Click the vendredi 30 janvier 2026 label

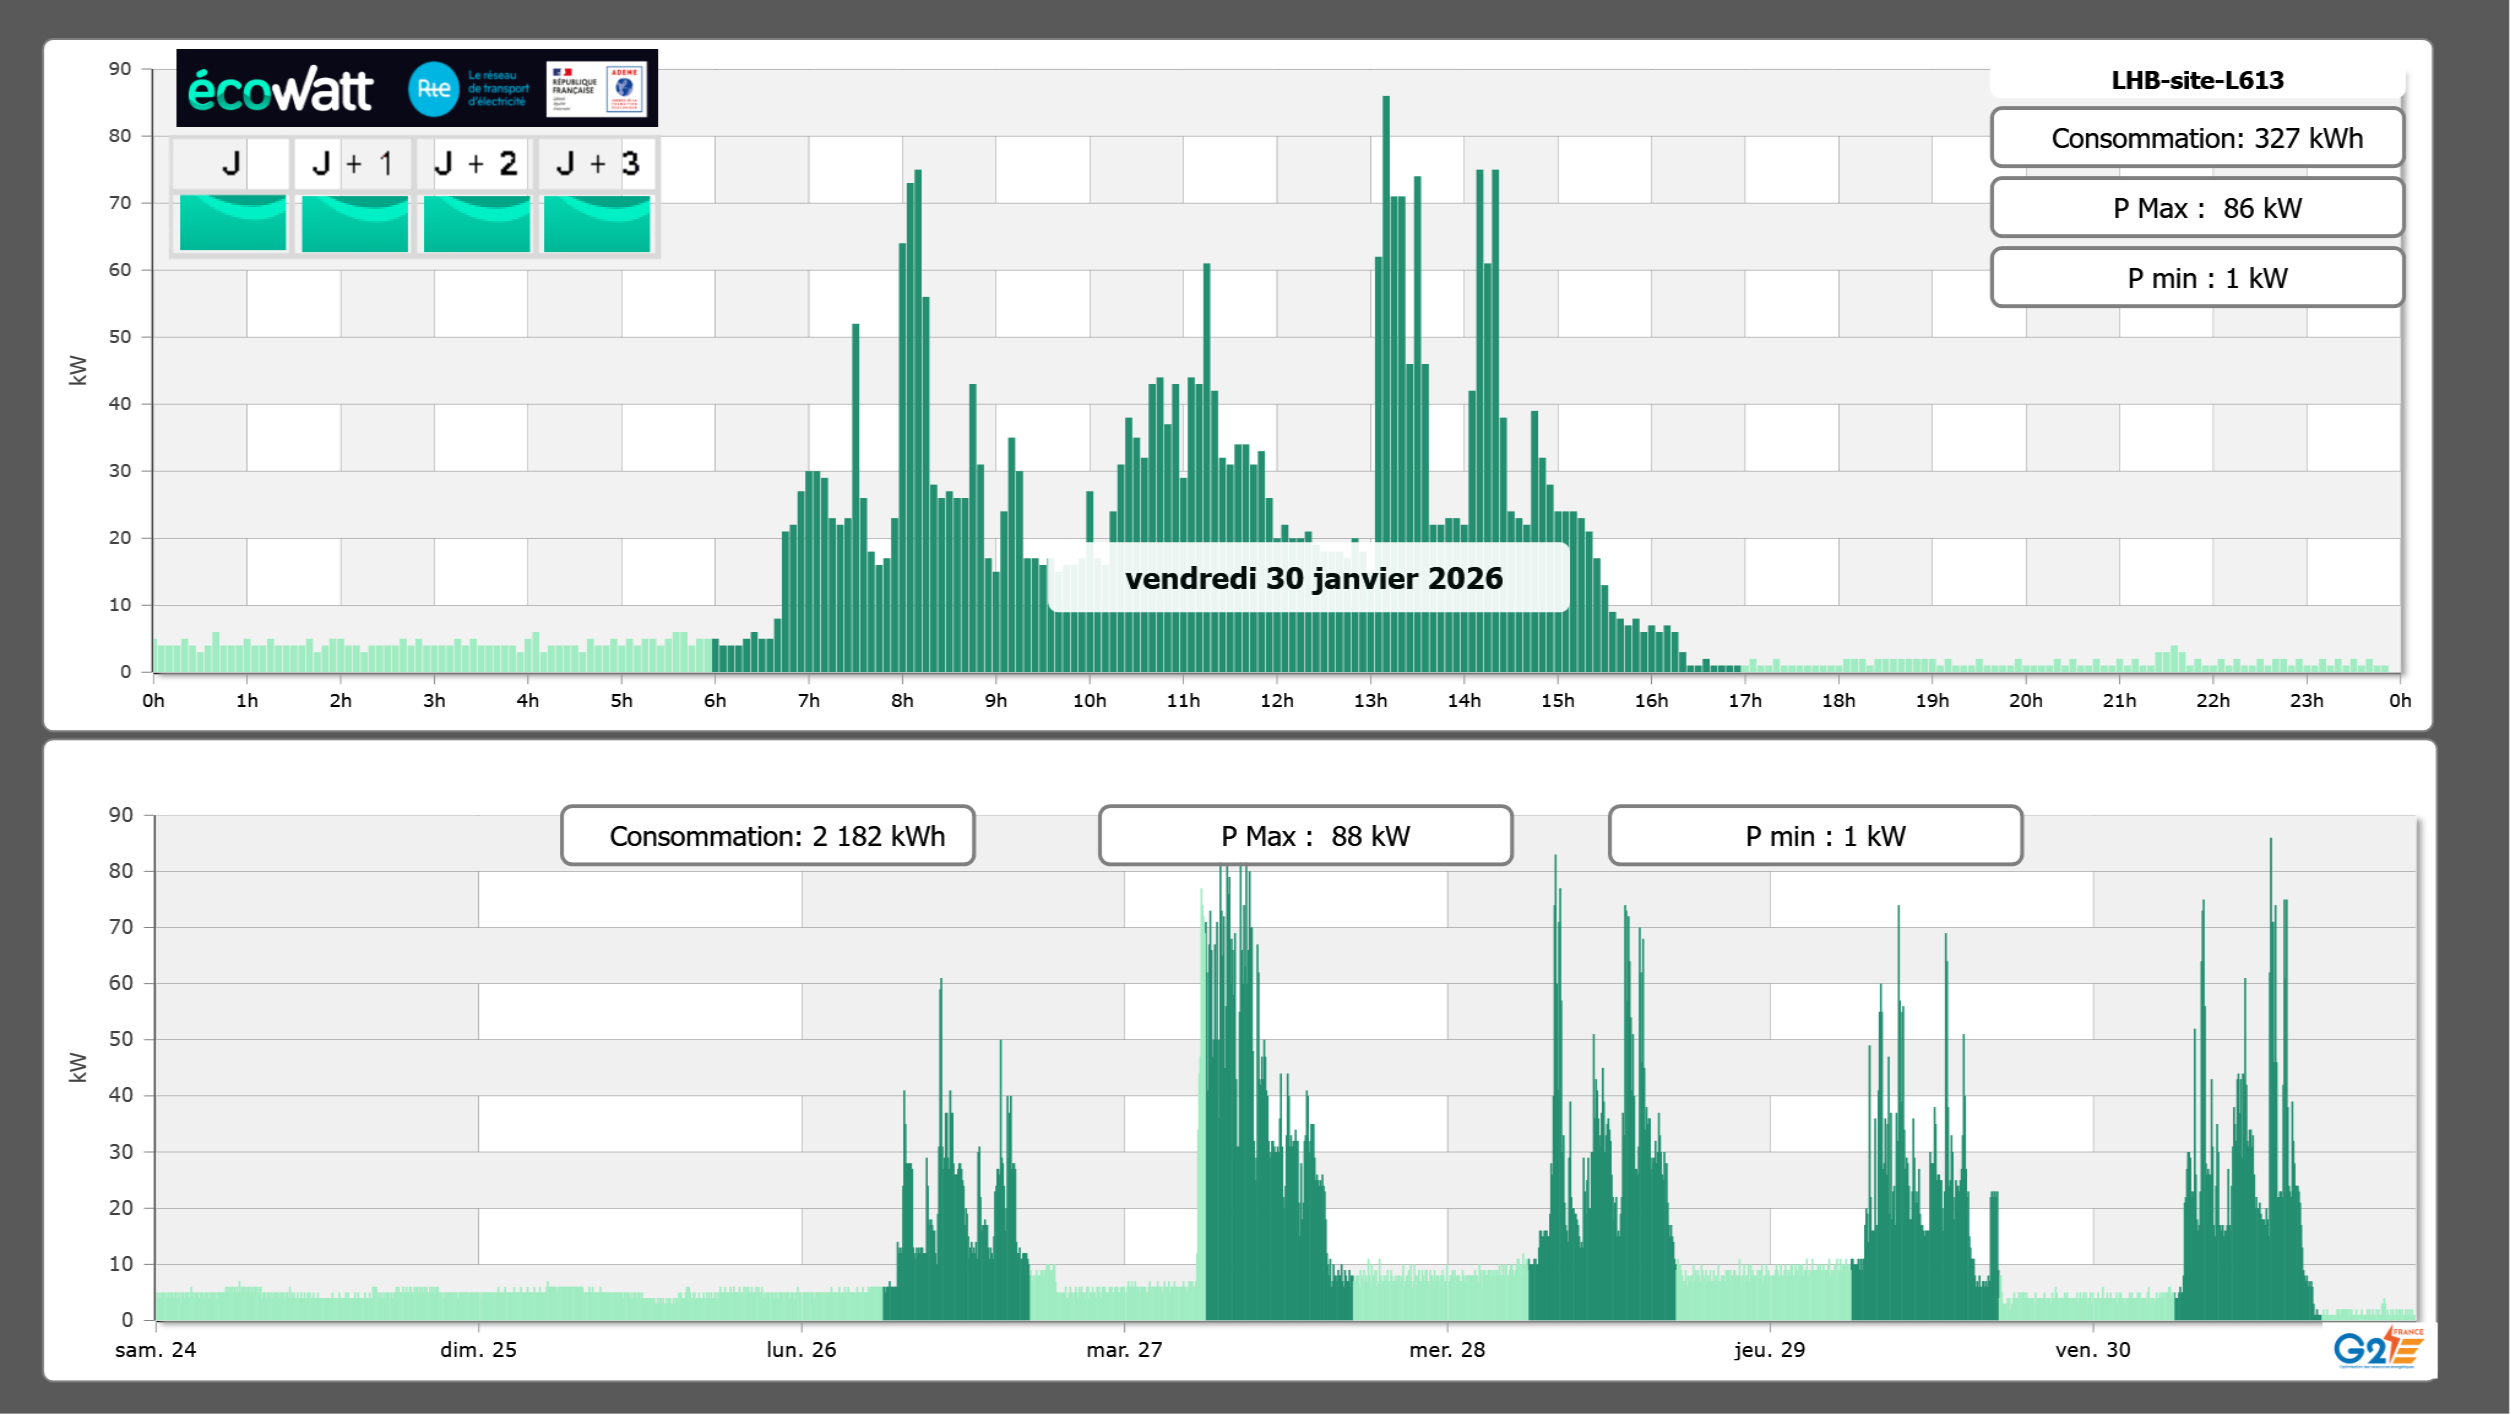click(x=1312, y=578)
